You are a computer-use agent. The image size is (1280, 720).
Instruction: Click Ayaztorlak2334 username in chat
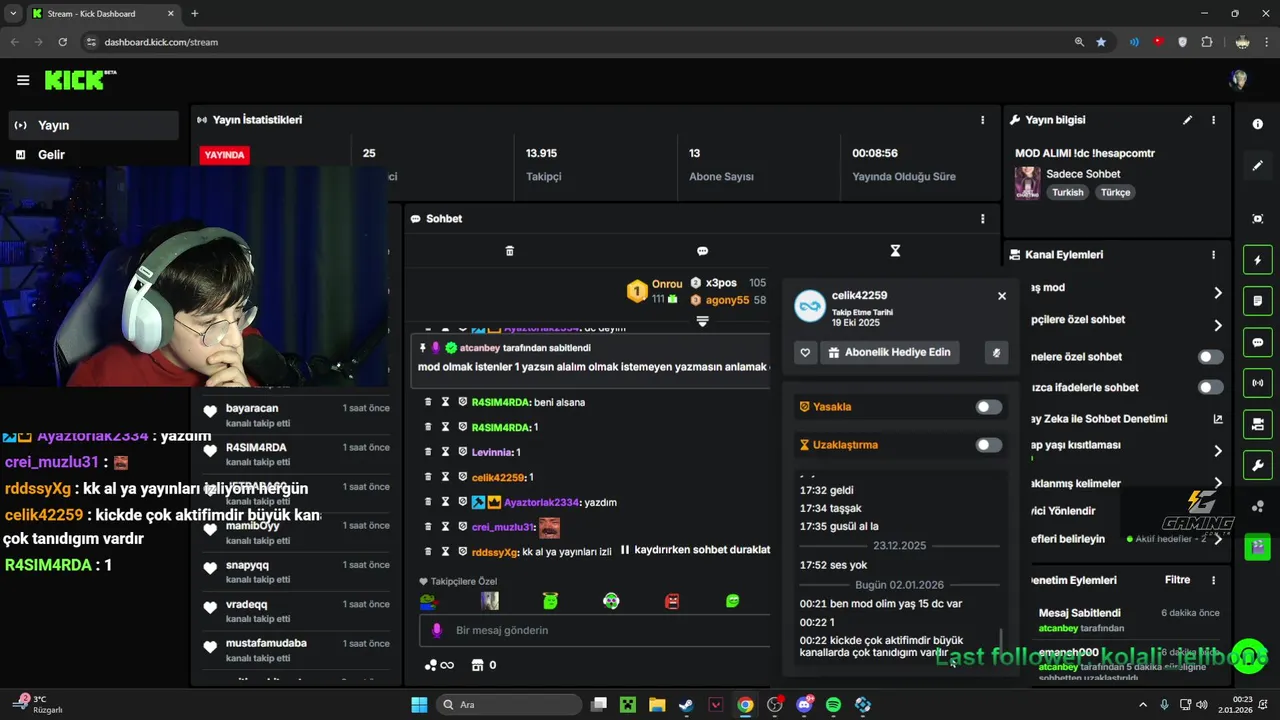[542, 502]
